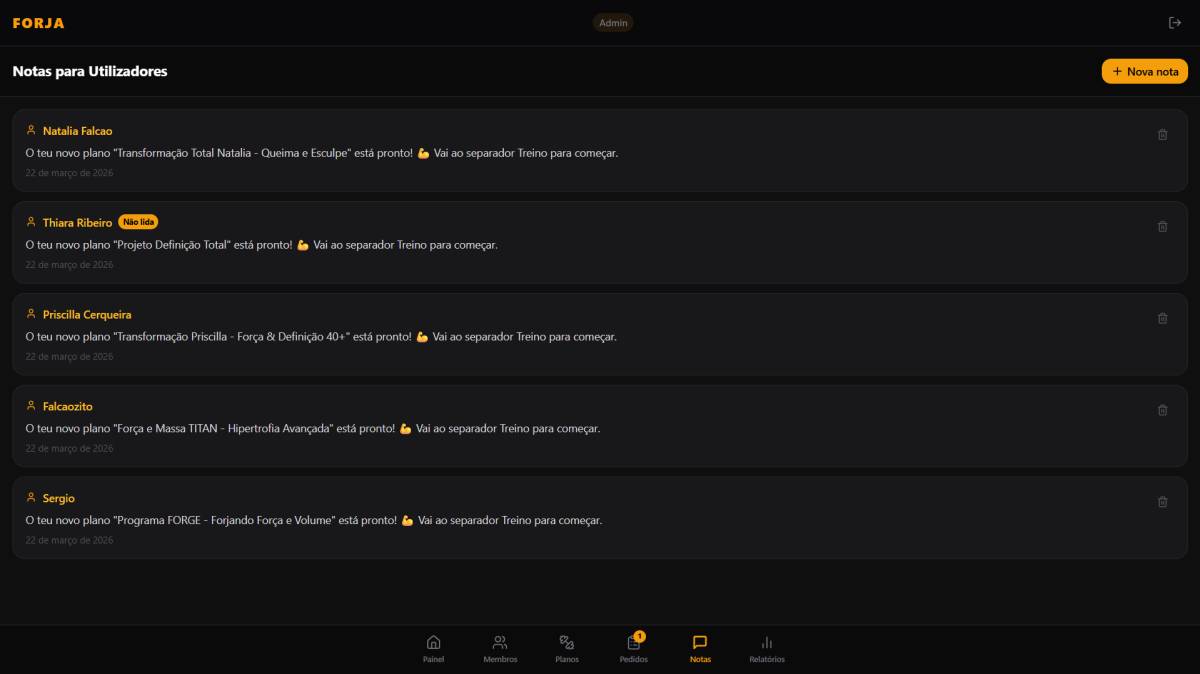Click the name Natalia Falcao
This screenshot has height=674, width=1200.
[77, 131]
